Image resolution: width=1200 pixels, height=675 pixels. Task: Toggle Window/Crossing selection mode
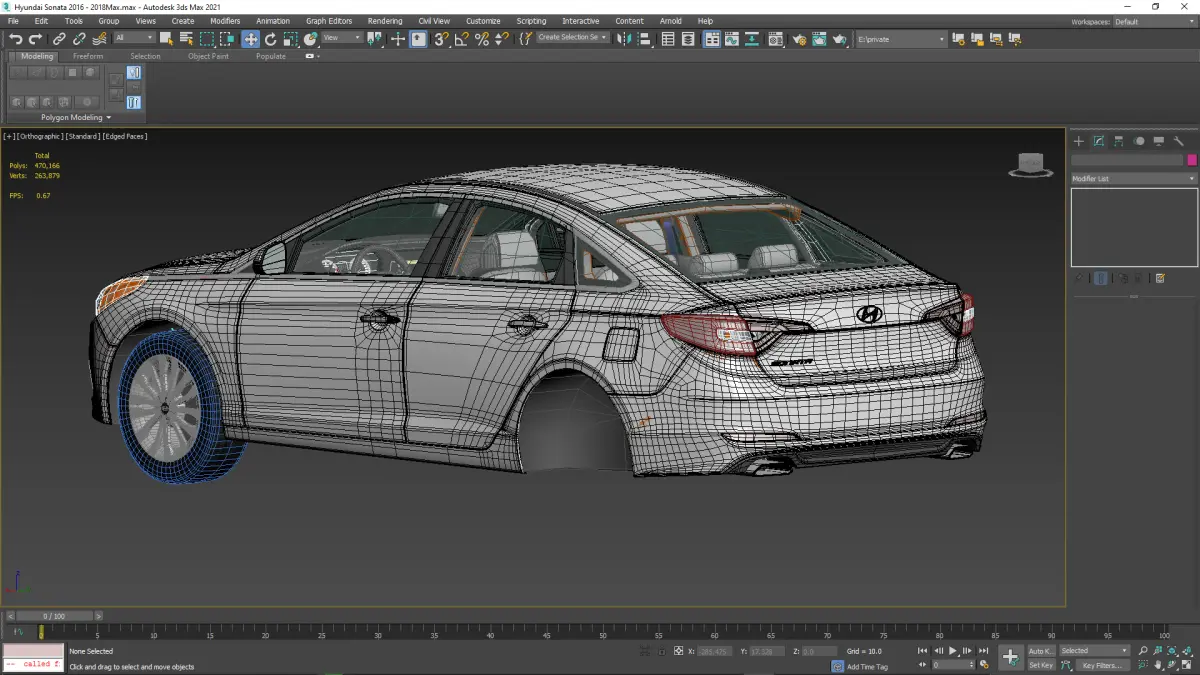click(227, 39)
